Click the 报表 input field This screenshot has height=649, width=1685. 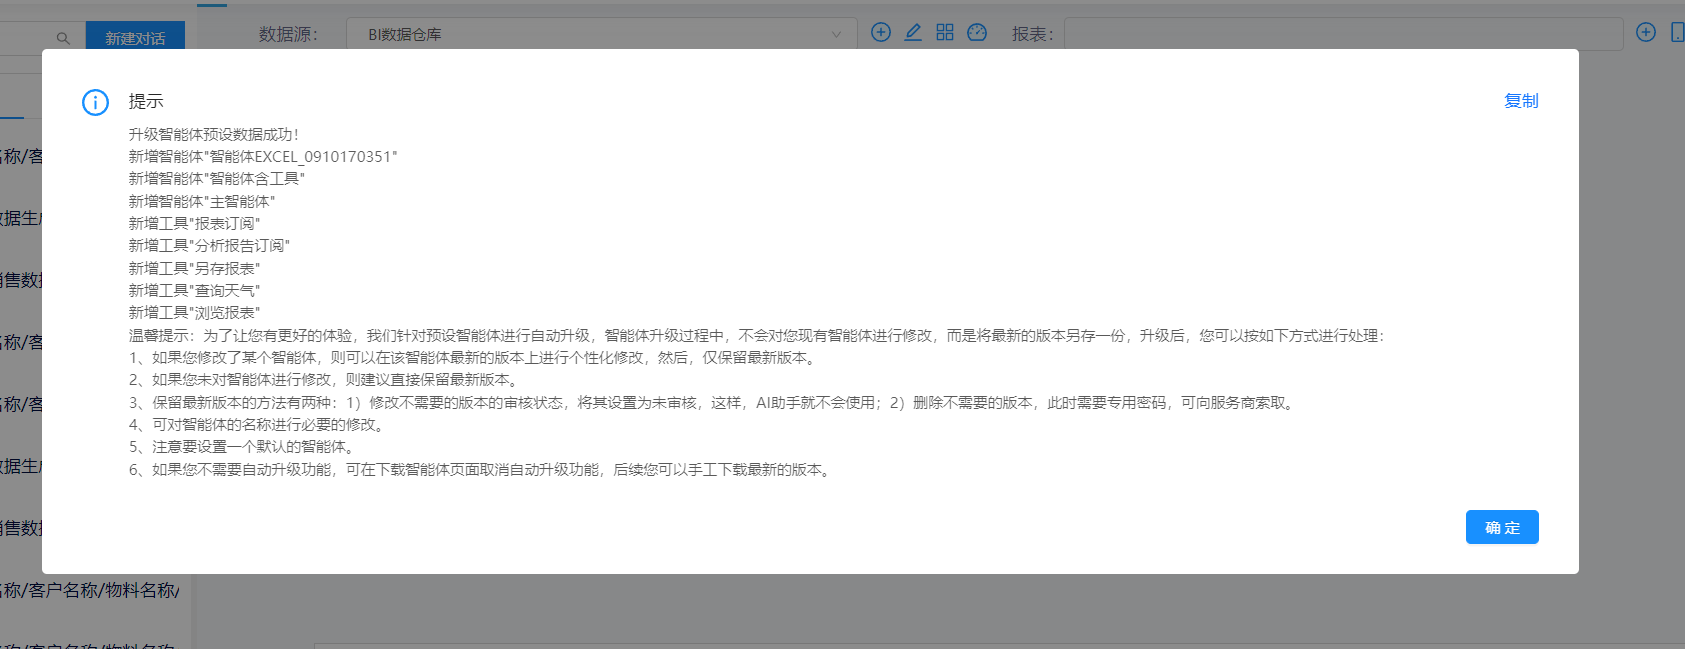coord(1343,34)
